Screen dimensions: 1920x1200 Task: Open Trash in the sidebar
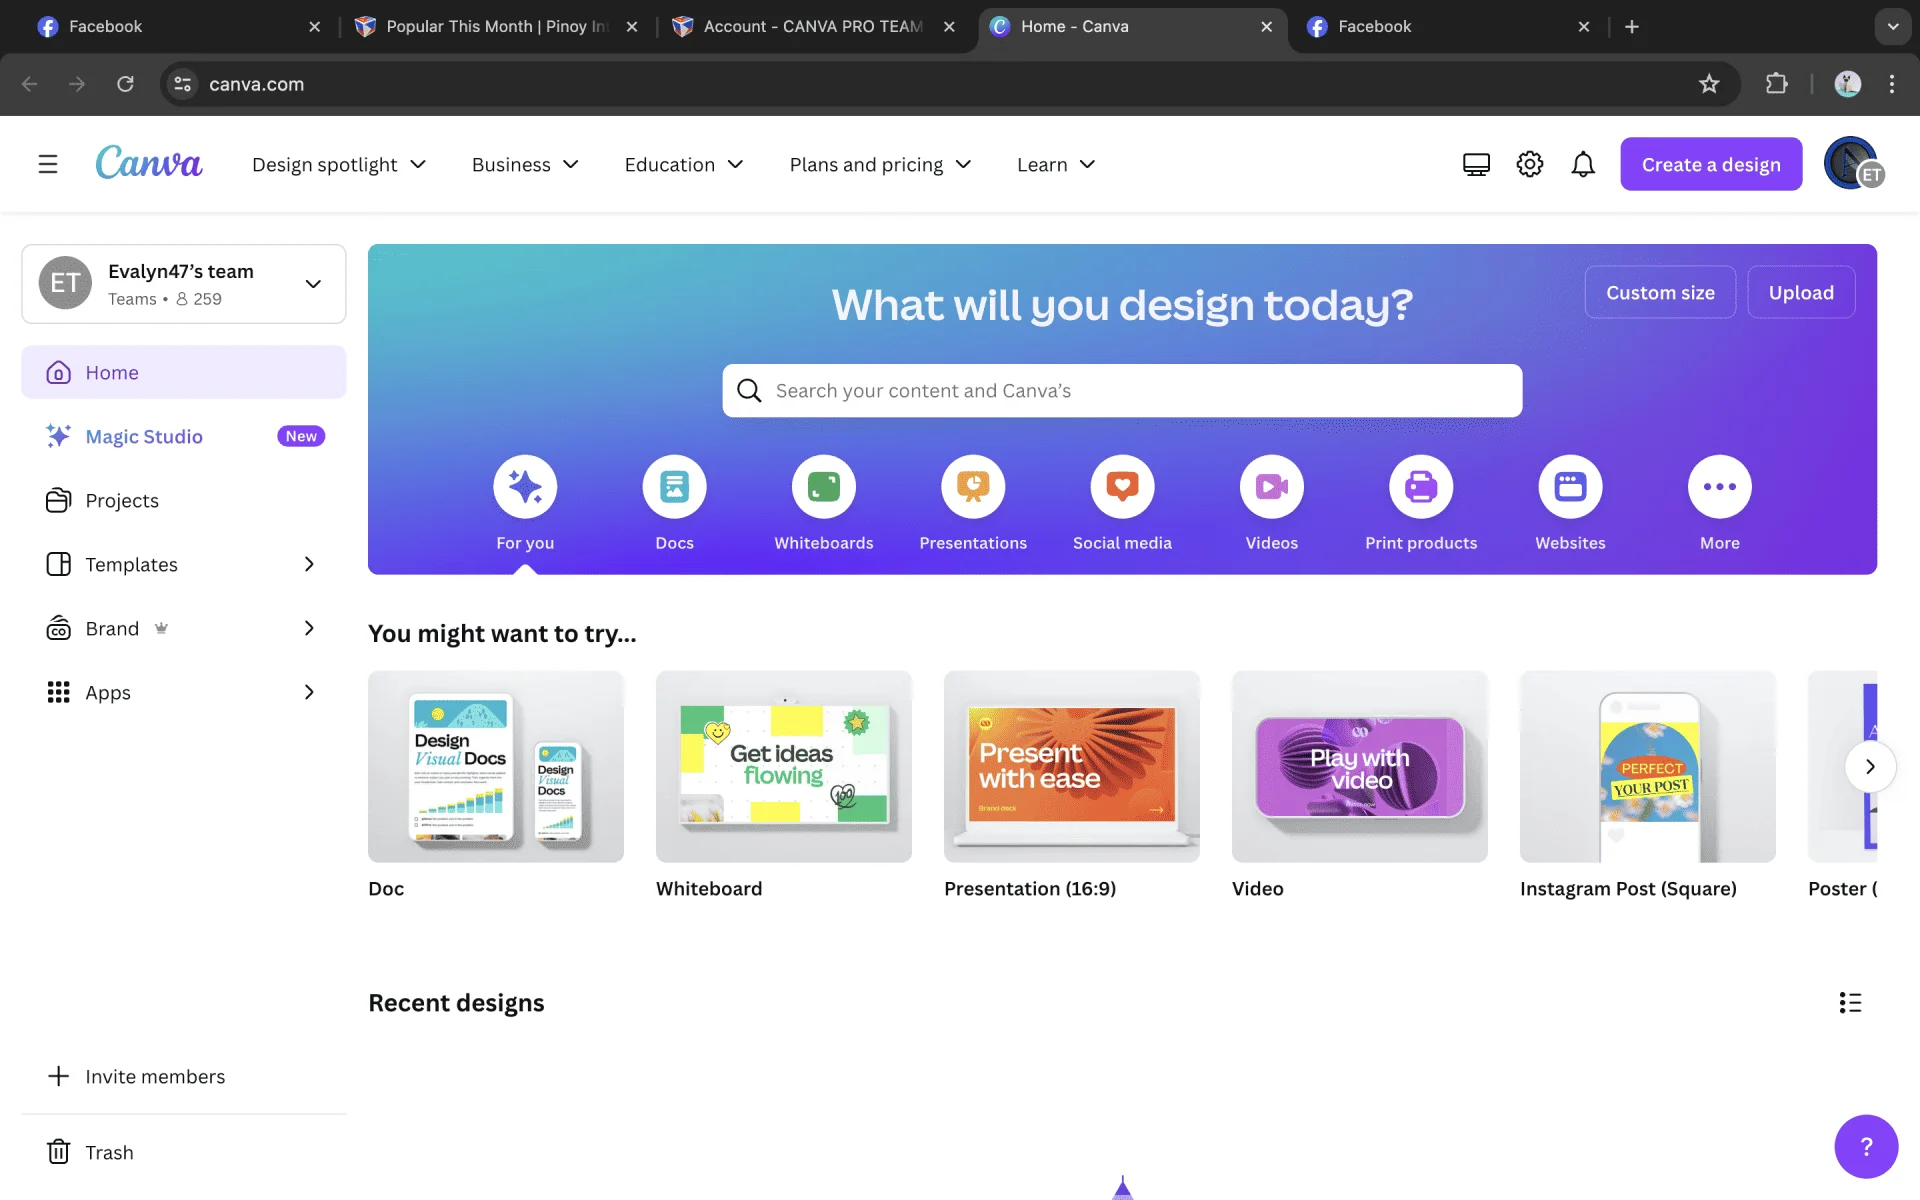(x=184, y=1152)
